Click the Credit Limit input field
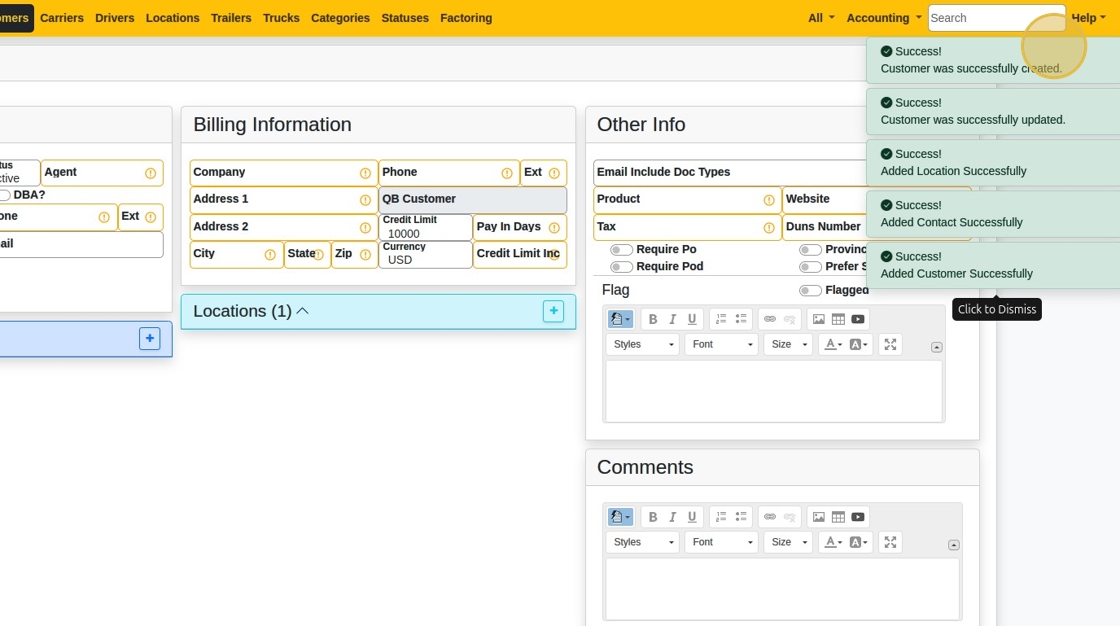The height and width of the screenshot is (626, 1120). pyautogui.click(x=425, y=234)
